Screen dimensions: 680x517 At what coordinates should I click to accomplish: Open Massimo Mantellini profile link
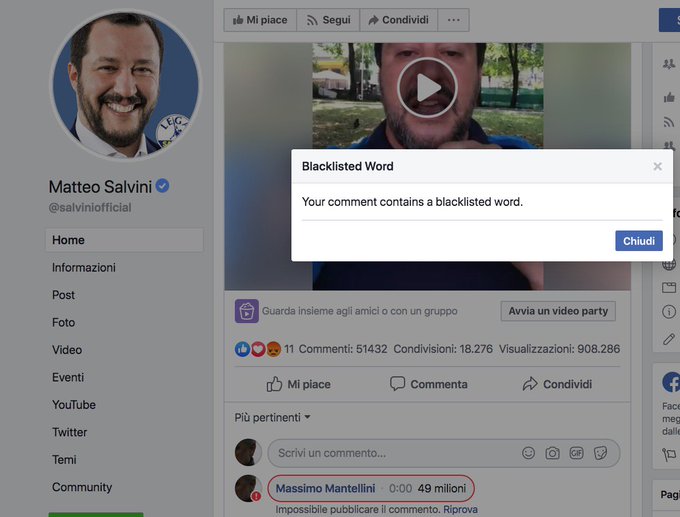(x=325, y=488)
